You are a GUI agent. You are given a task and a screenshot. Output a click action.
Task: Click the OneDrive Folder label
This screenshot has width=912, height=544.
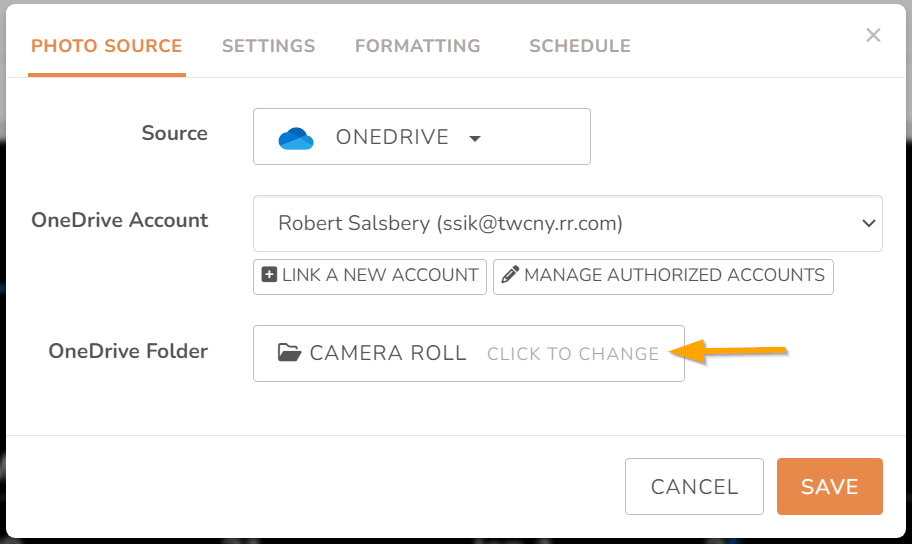pos(128,351)
